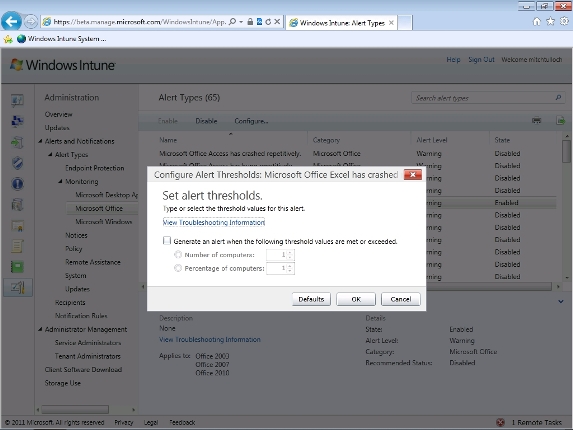
Task: Open the Software workspace icon in sidebar
Action: pos(17,205)
